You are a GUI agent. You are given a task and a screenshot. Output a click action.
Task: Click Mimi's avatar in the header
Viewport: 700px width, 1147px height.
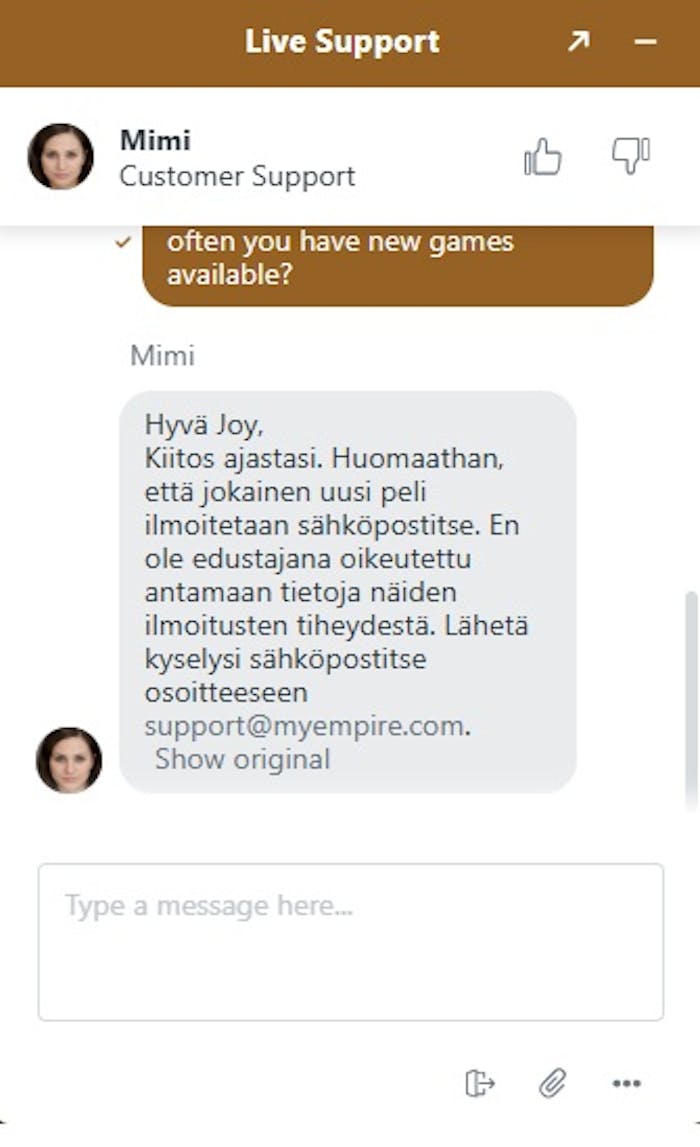[61, 157]
